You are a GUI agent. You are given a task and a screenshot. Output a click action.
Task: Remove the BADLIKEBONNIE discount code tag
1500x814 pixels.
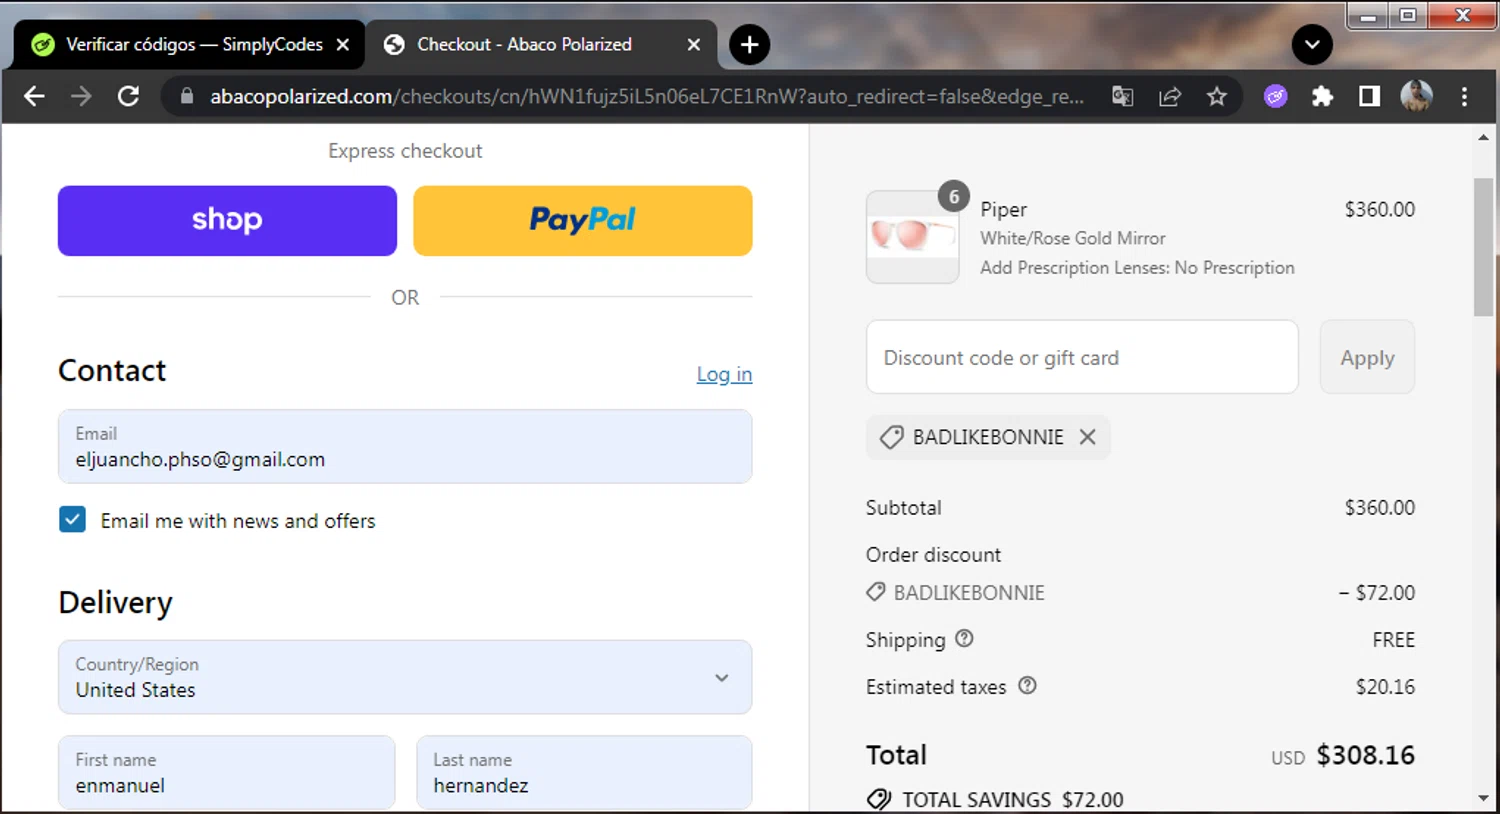click(x=1088, y=437)
